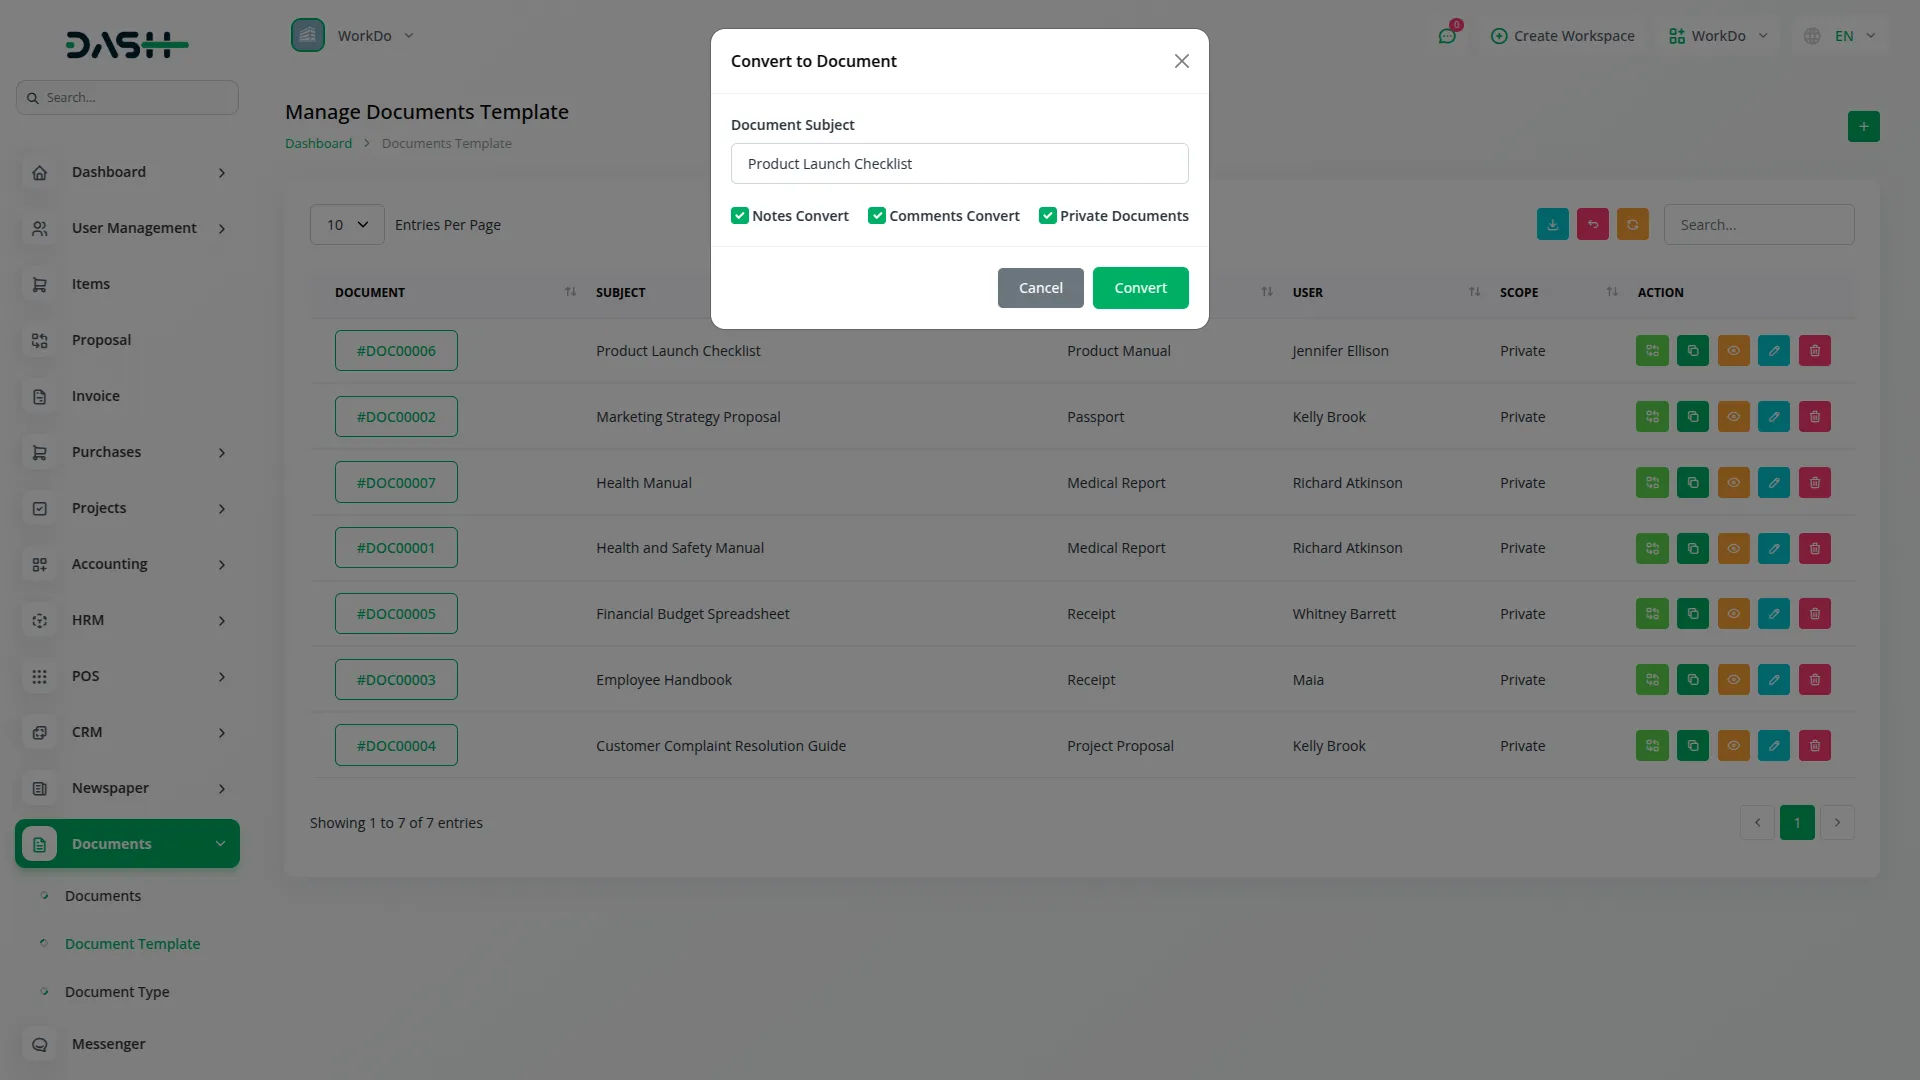1920x1080 pixels.
Task: Open the Messenger panel in the sidebar
Action: (x=108, y=1043)
